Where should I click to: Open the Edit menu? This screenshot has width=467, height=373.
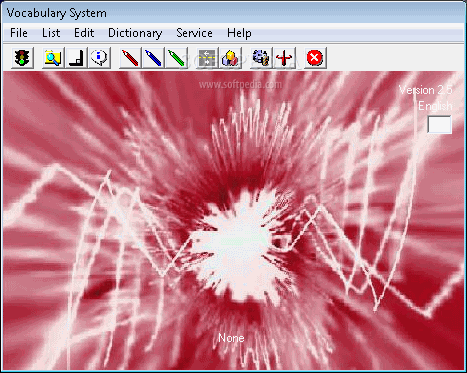(84, 33)
